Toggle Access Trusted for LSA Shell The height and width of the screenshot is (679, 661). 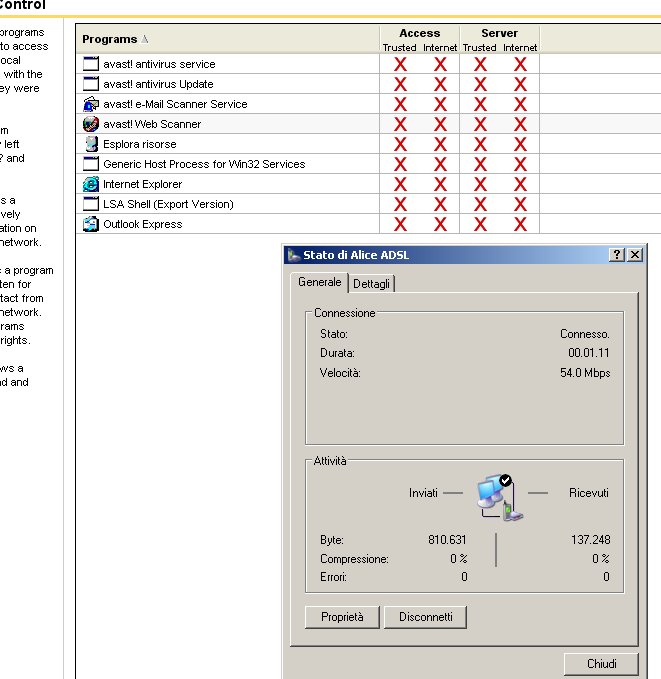[400, 204]
